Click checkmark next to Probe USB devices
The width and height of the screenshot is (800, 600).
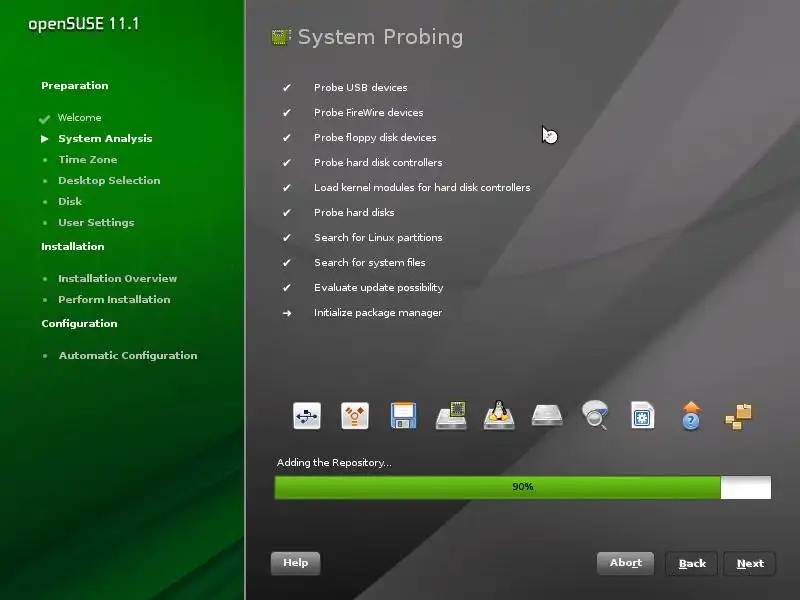tap(287, 88)
